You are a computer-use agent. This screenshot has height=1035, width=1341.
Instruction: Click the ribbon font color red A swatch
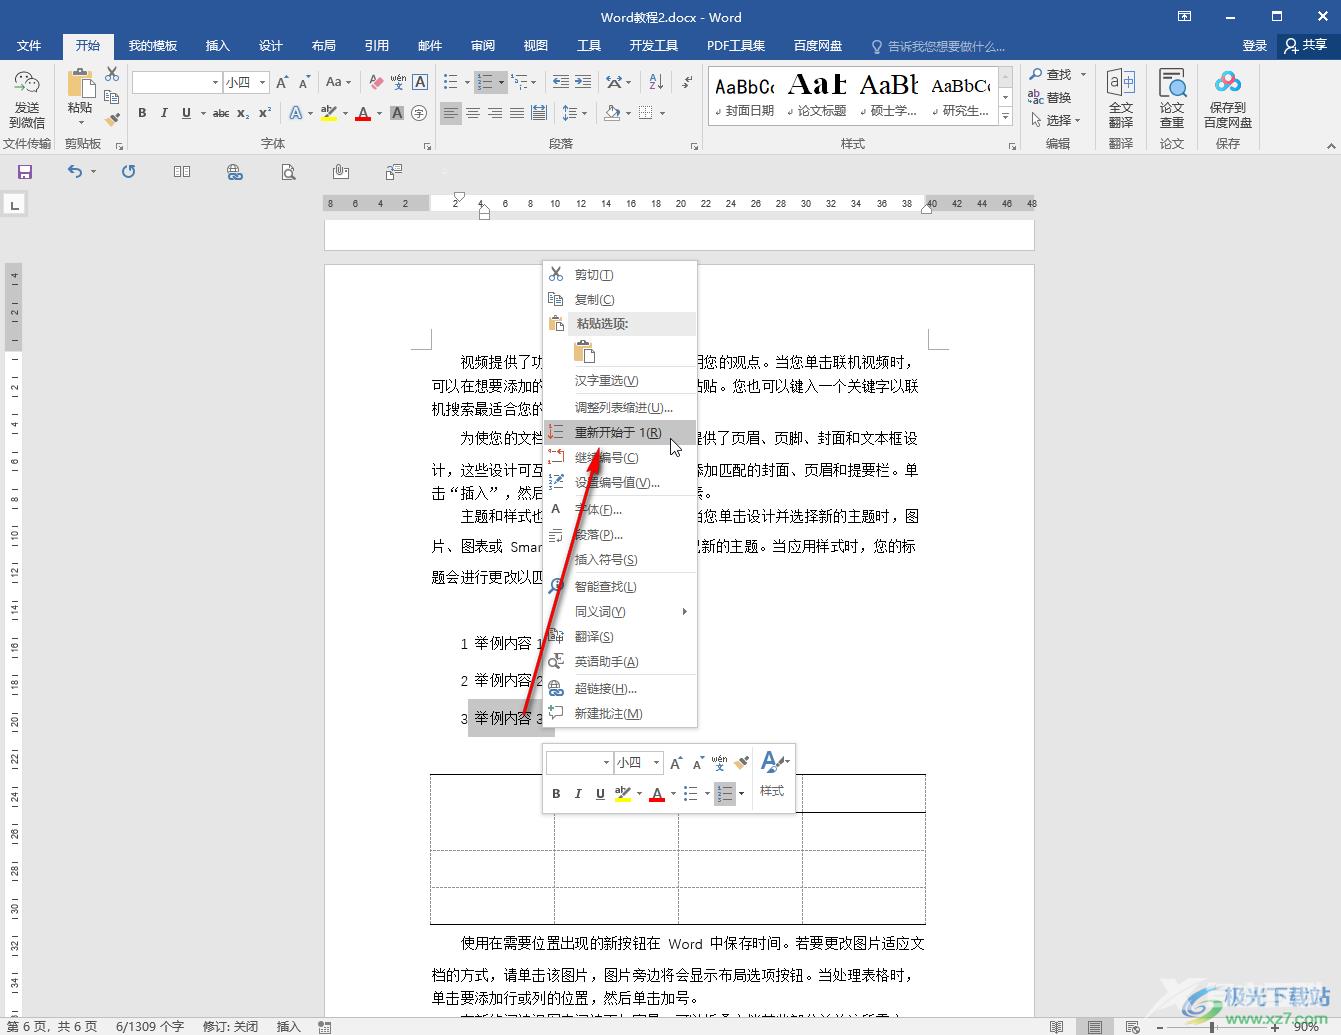pos(363,113)
